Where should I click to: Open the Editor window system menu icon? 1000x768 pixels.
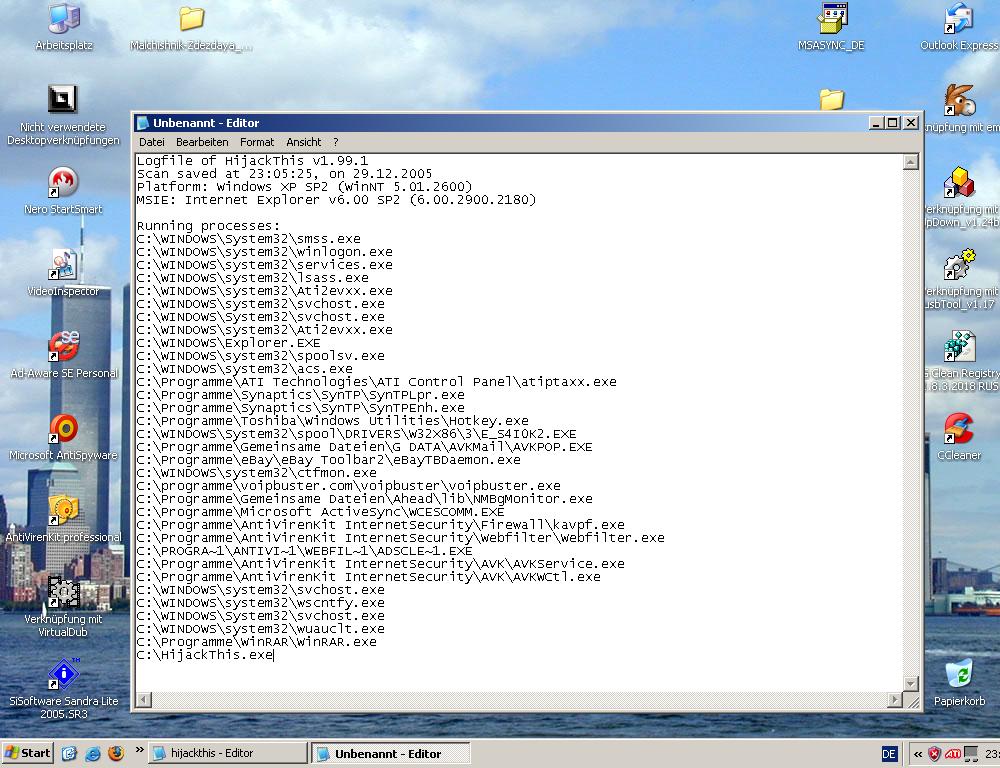click(x=143, y=122)
